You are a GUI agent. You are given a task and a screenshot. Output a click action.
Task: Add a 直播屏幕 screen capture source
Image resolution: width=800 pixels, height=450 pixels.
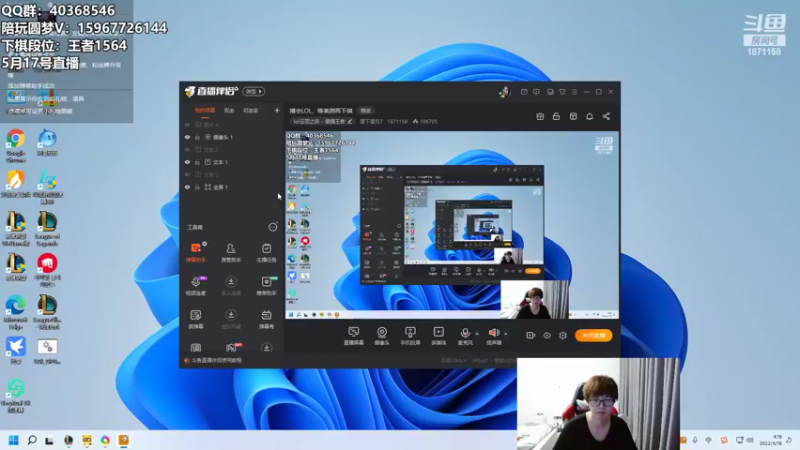coord(353,336)
